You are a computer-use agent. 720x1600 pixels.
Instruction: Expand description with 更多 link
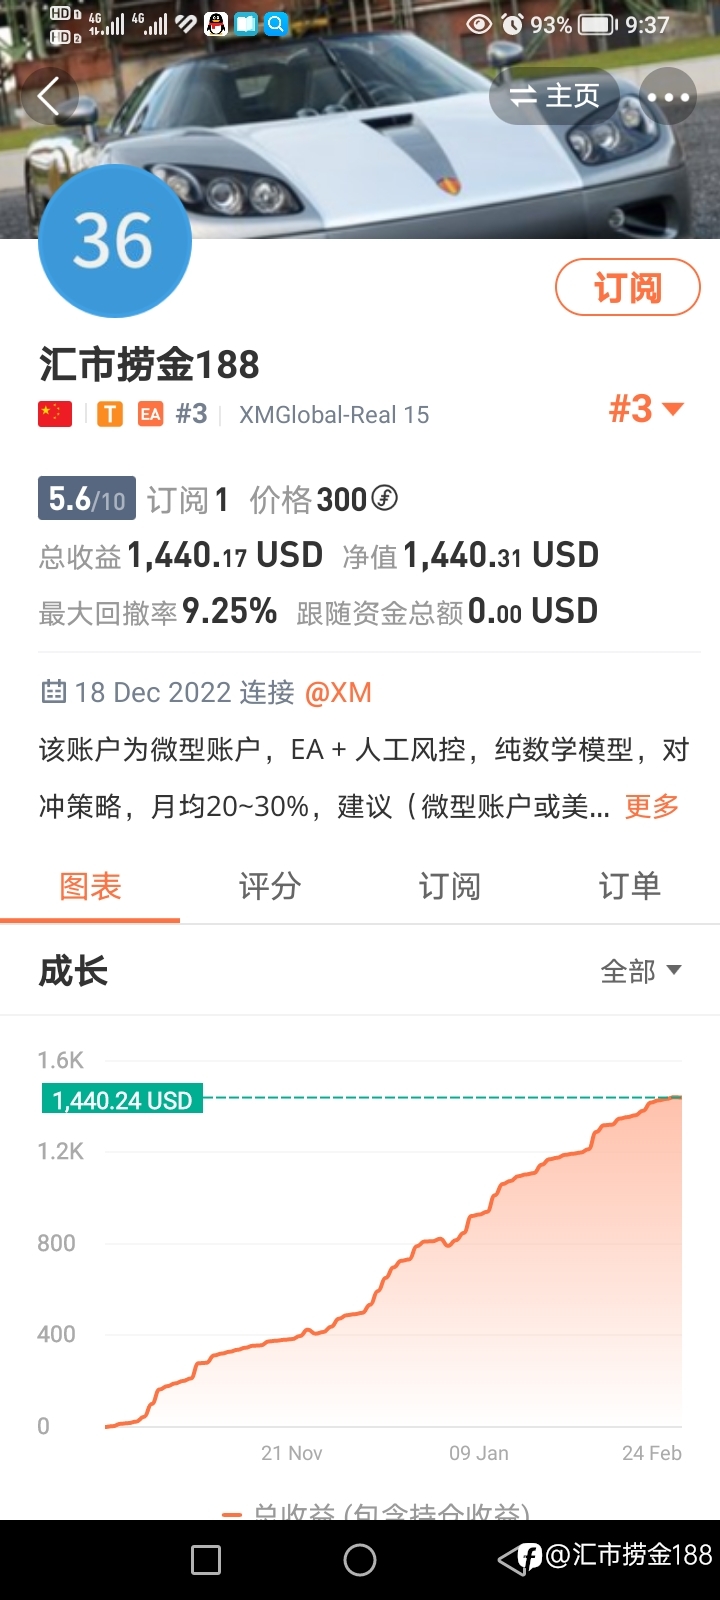tap(652, 806)
